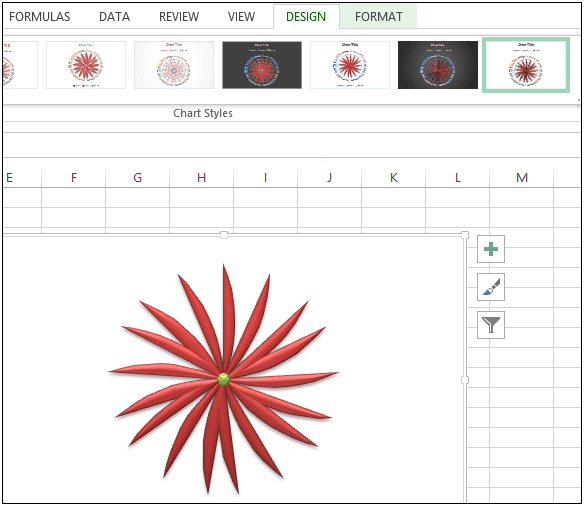Image resolution: width=584 pixels, height=506 pixels.
Task: Select column I header
Action: point(266,178)
